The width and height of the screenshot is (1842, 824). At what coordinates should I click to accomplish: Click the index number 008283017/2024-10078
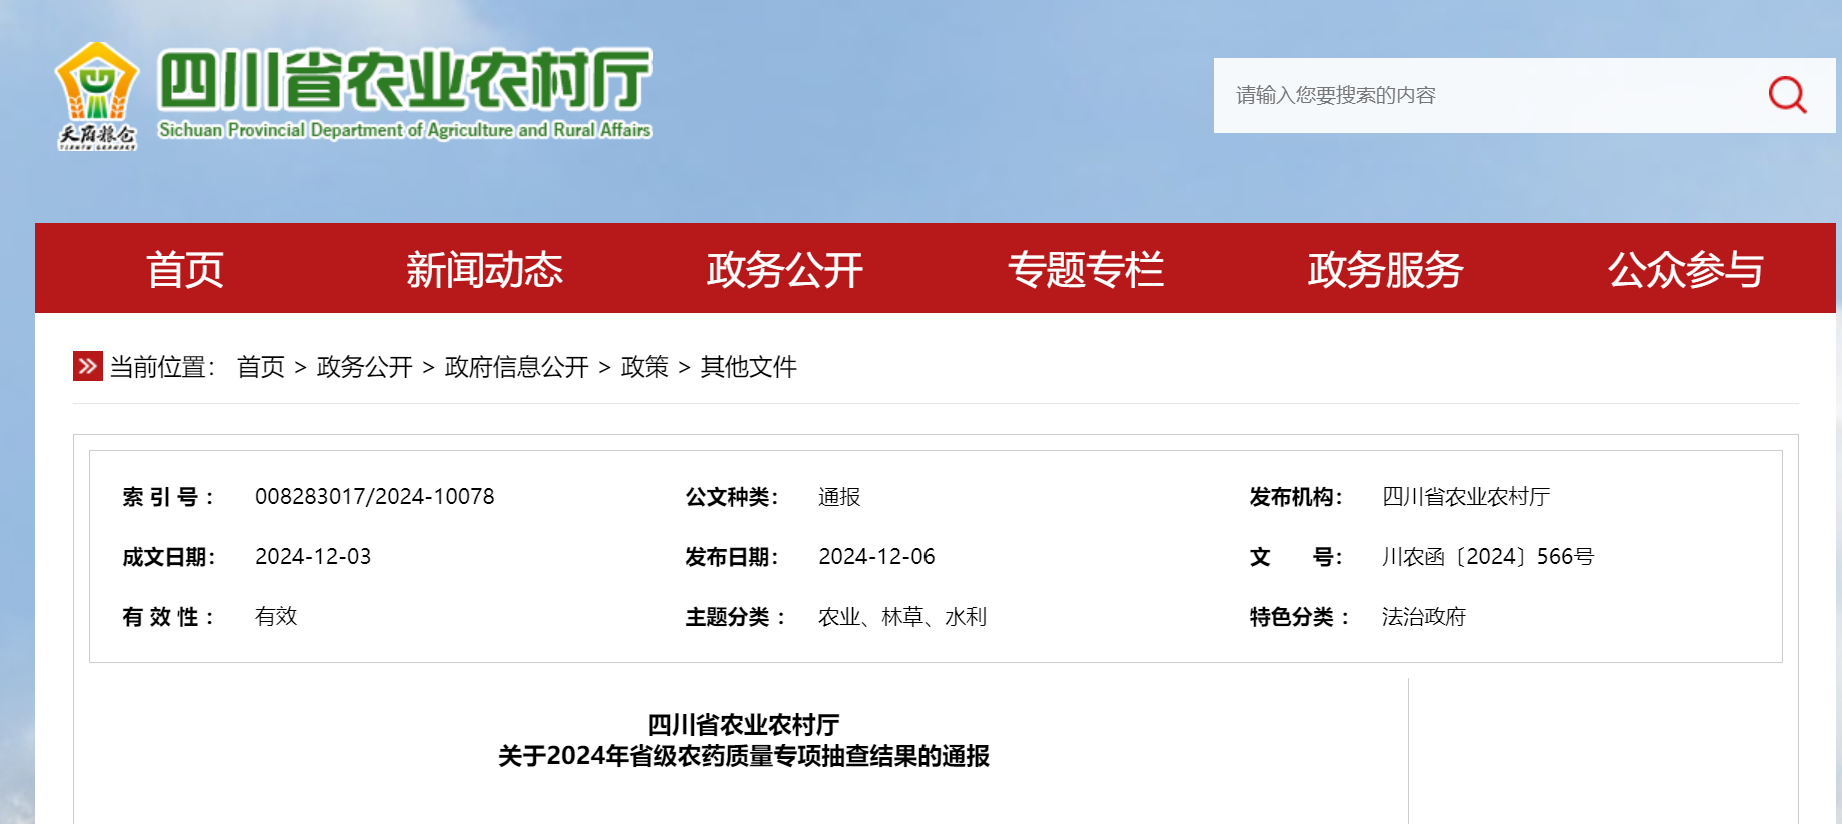(375, 497)
